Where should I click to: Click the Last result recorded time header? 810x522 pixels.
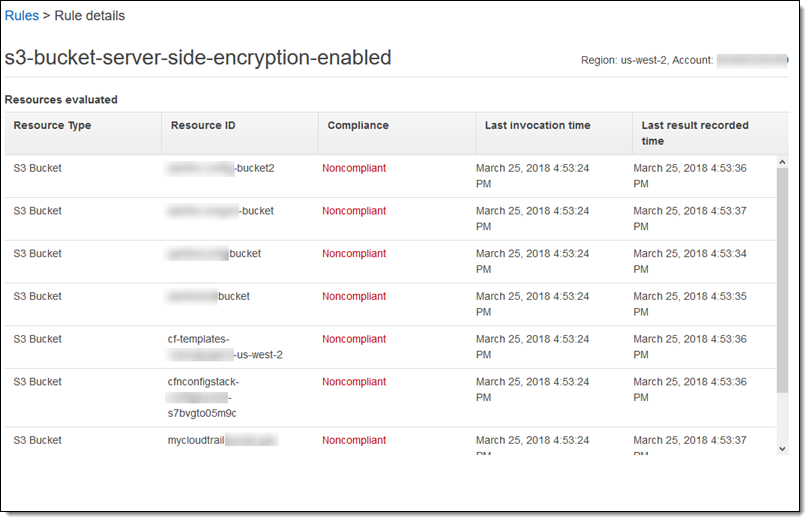pos(695,133)
